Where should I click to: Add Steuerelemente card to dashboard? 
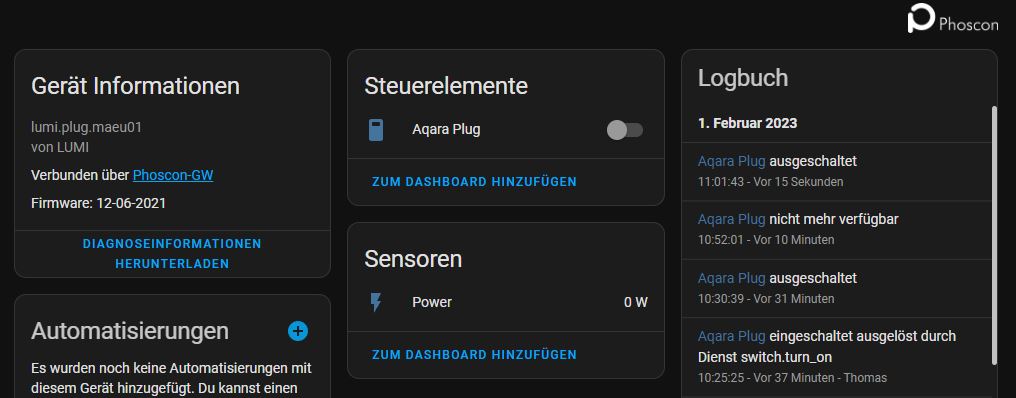point(474,182)
